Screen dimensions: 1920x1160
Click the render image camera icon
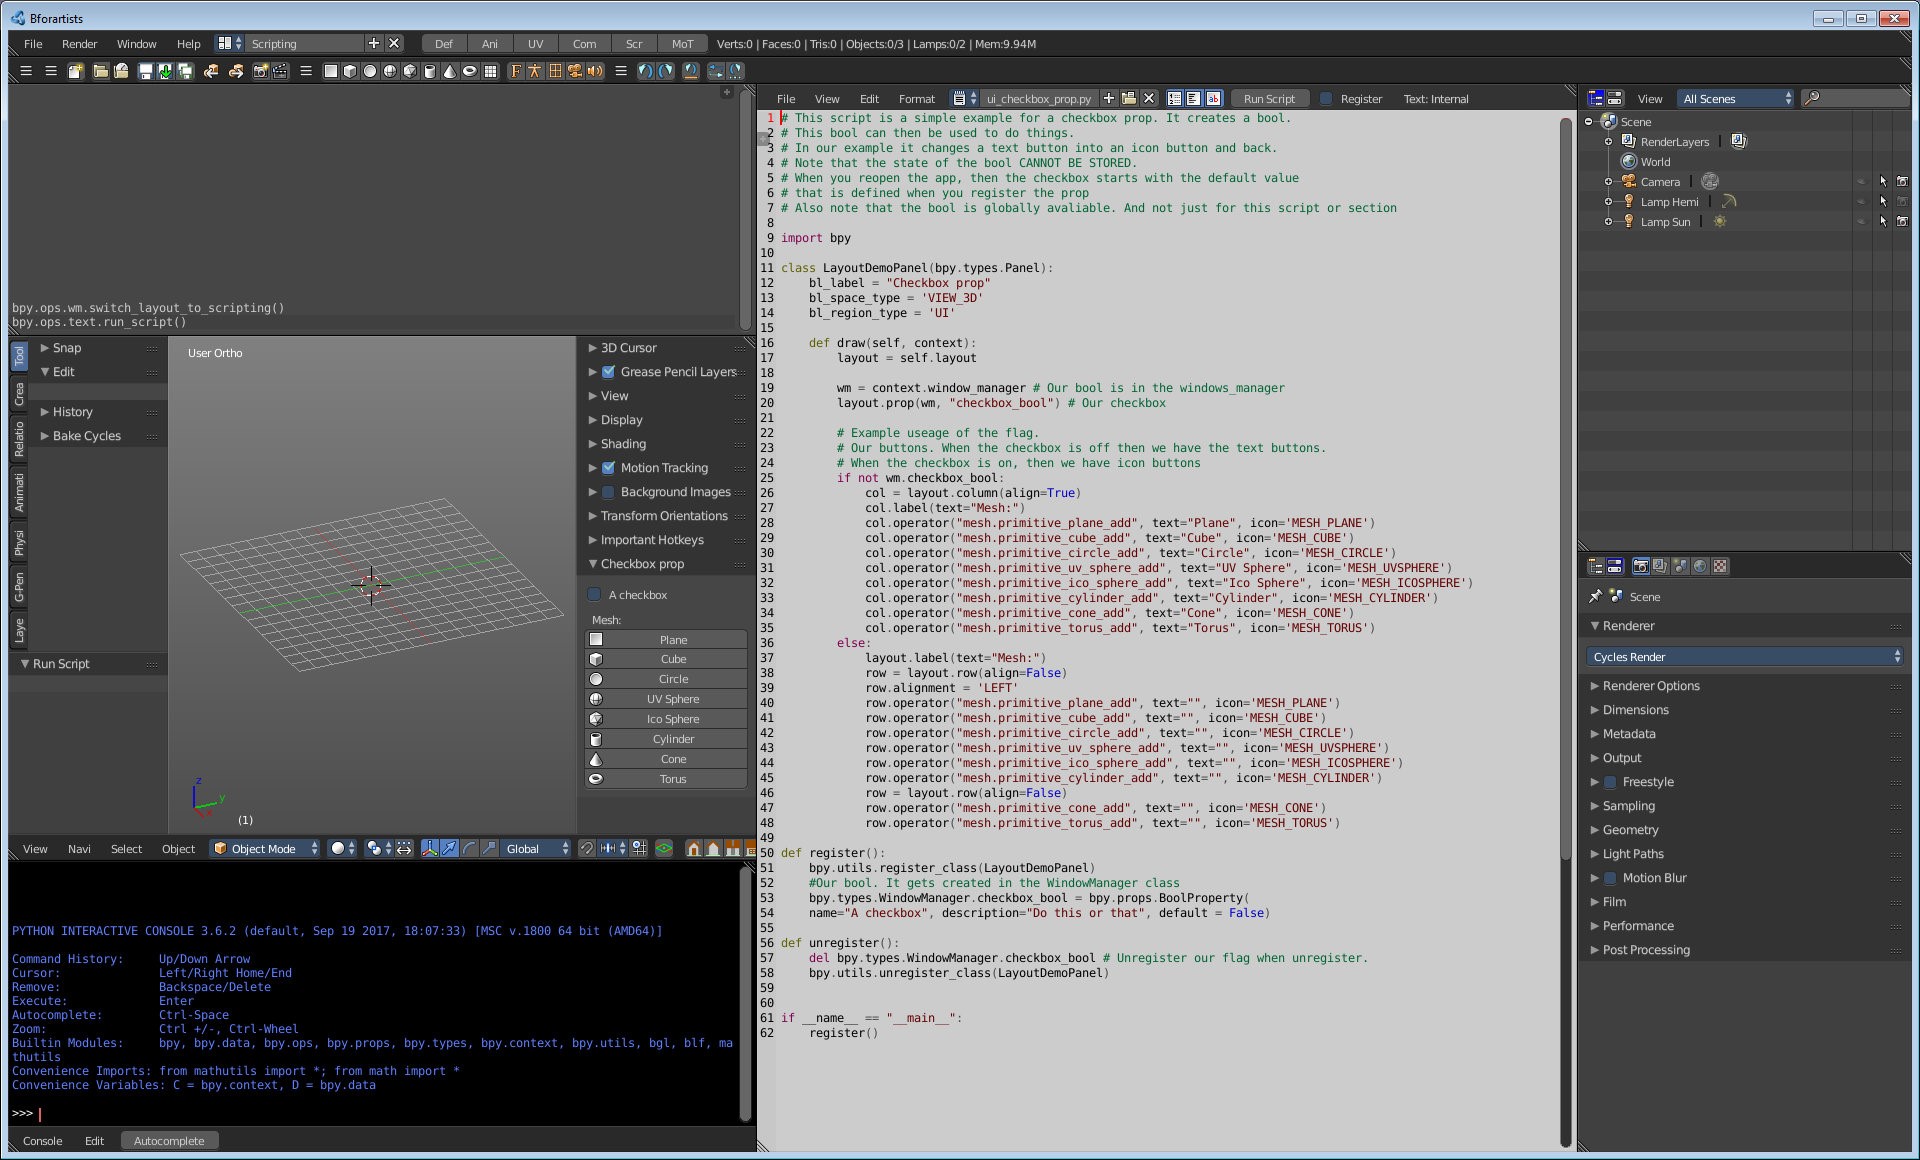[260, 71]
